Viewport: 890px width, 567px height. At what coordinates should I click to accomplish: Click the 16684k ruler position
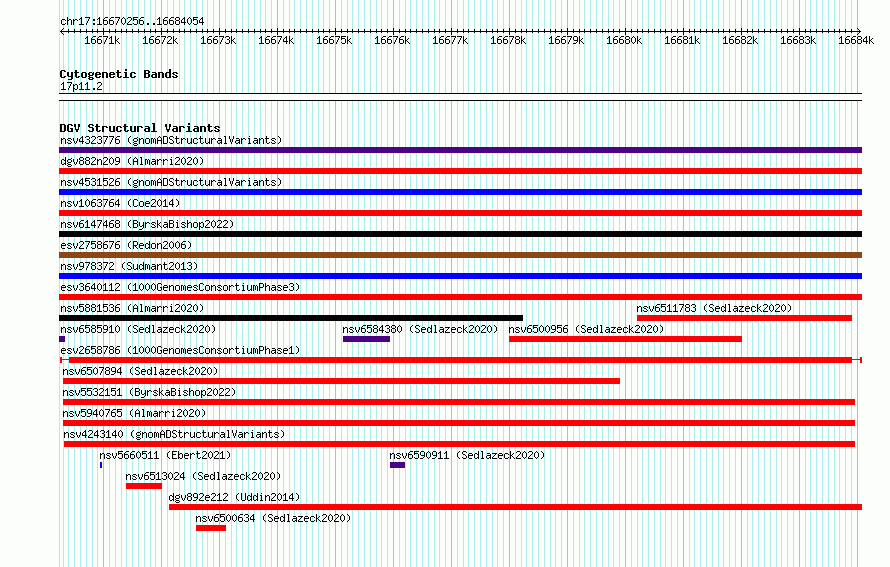[x=856, y=40]
